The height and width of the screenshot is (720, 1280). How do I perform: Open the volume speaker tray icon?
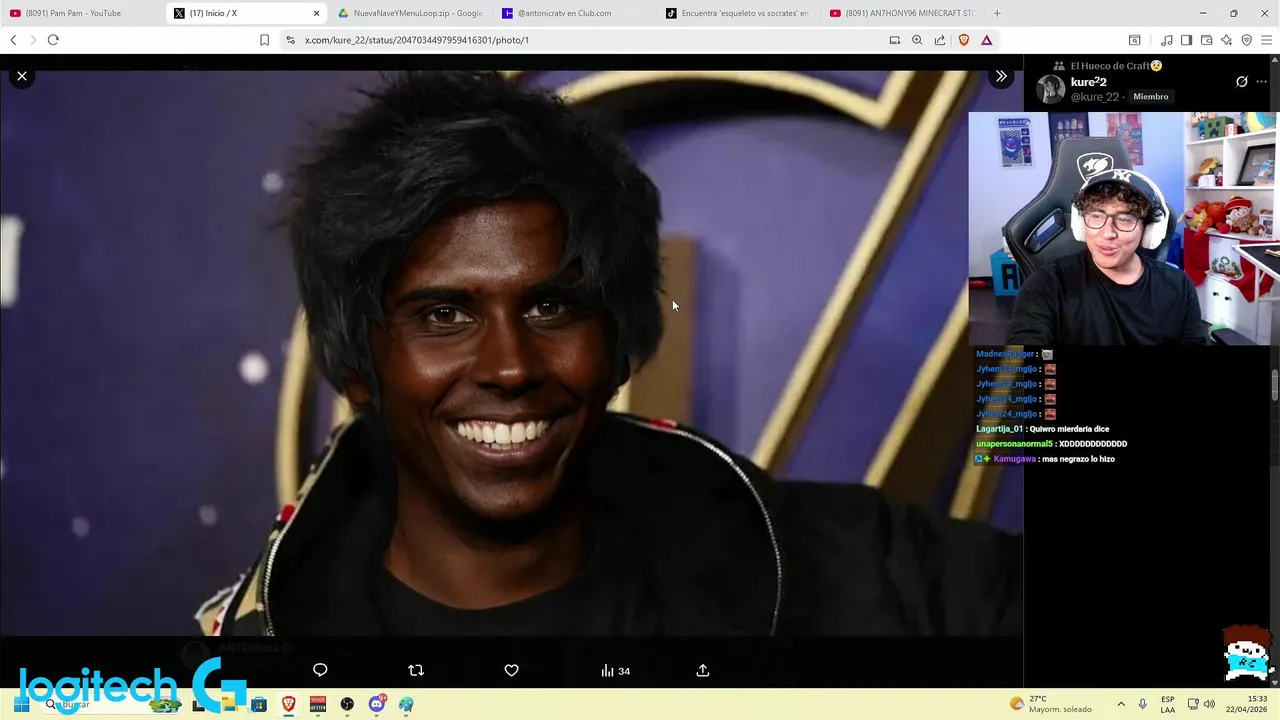[1209, 704]
